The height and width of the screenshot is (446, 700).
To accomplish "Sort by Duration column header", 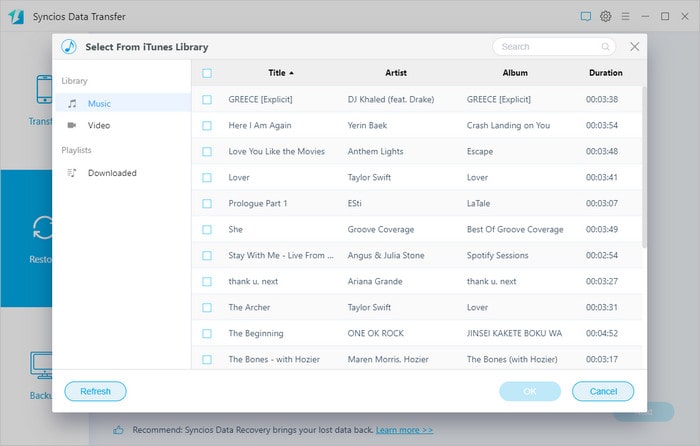I will click(605, 73).
